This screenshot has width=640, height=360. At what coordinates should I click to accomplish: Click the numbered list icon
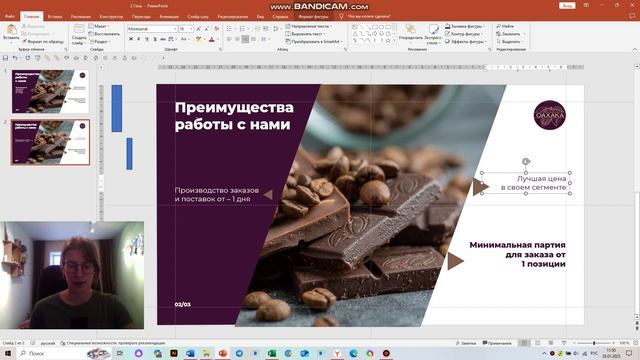pos(243,29)
